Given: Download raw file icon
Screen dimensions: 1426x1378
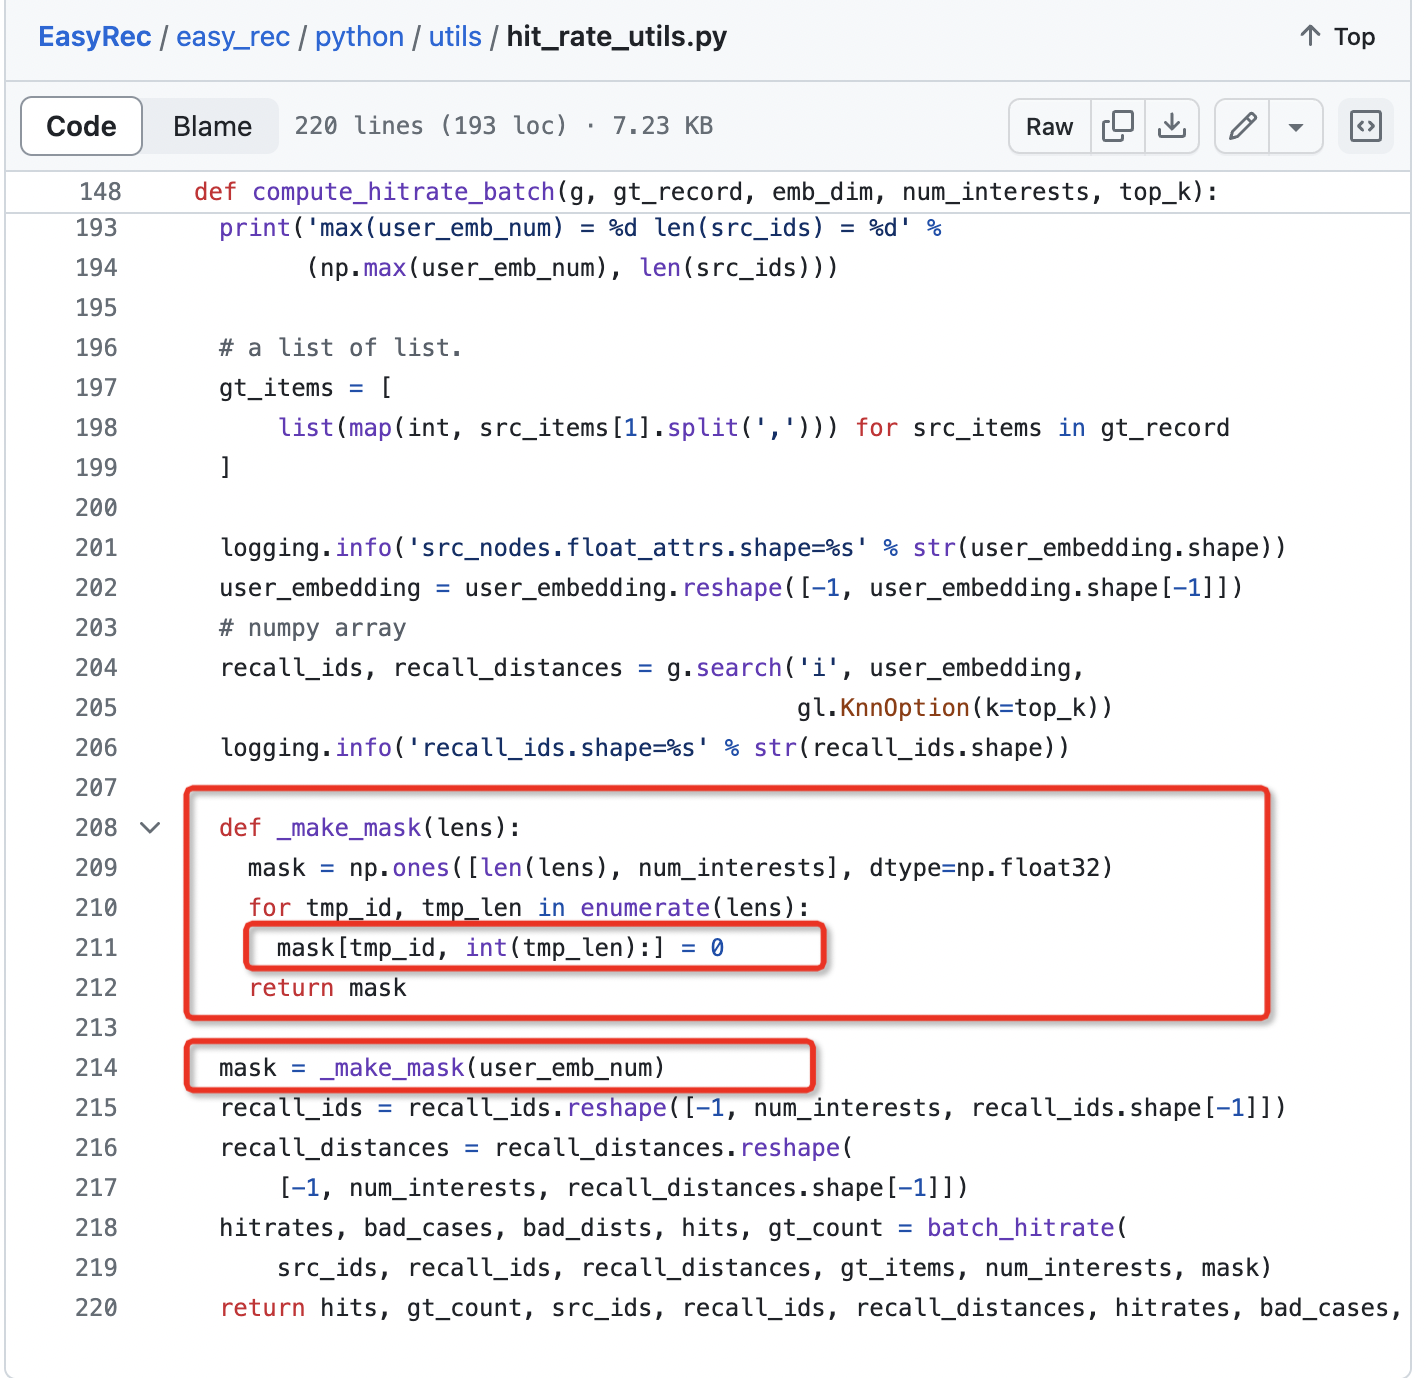Looking at the screenshot, I should pyautogui.click(x=1171, y=126).
